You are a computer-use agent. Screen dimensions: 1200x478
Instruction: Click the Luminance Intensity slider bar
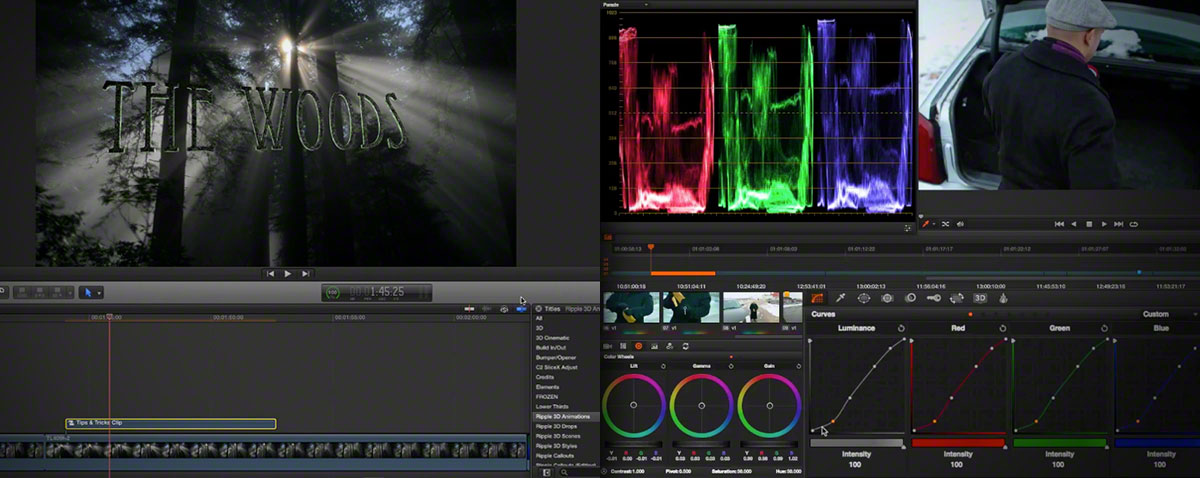coord(857,442)
